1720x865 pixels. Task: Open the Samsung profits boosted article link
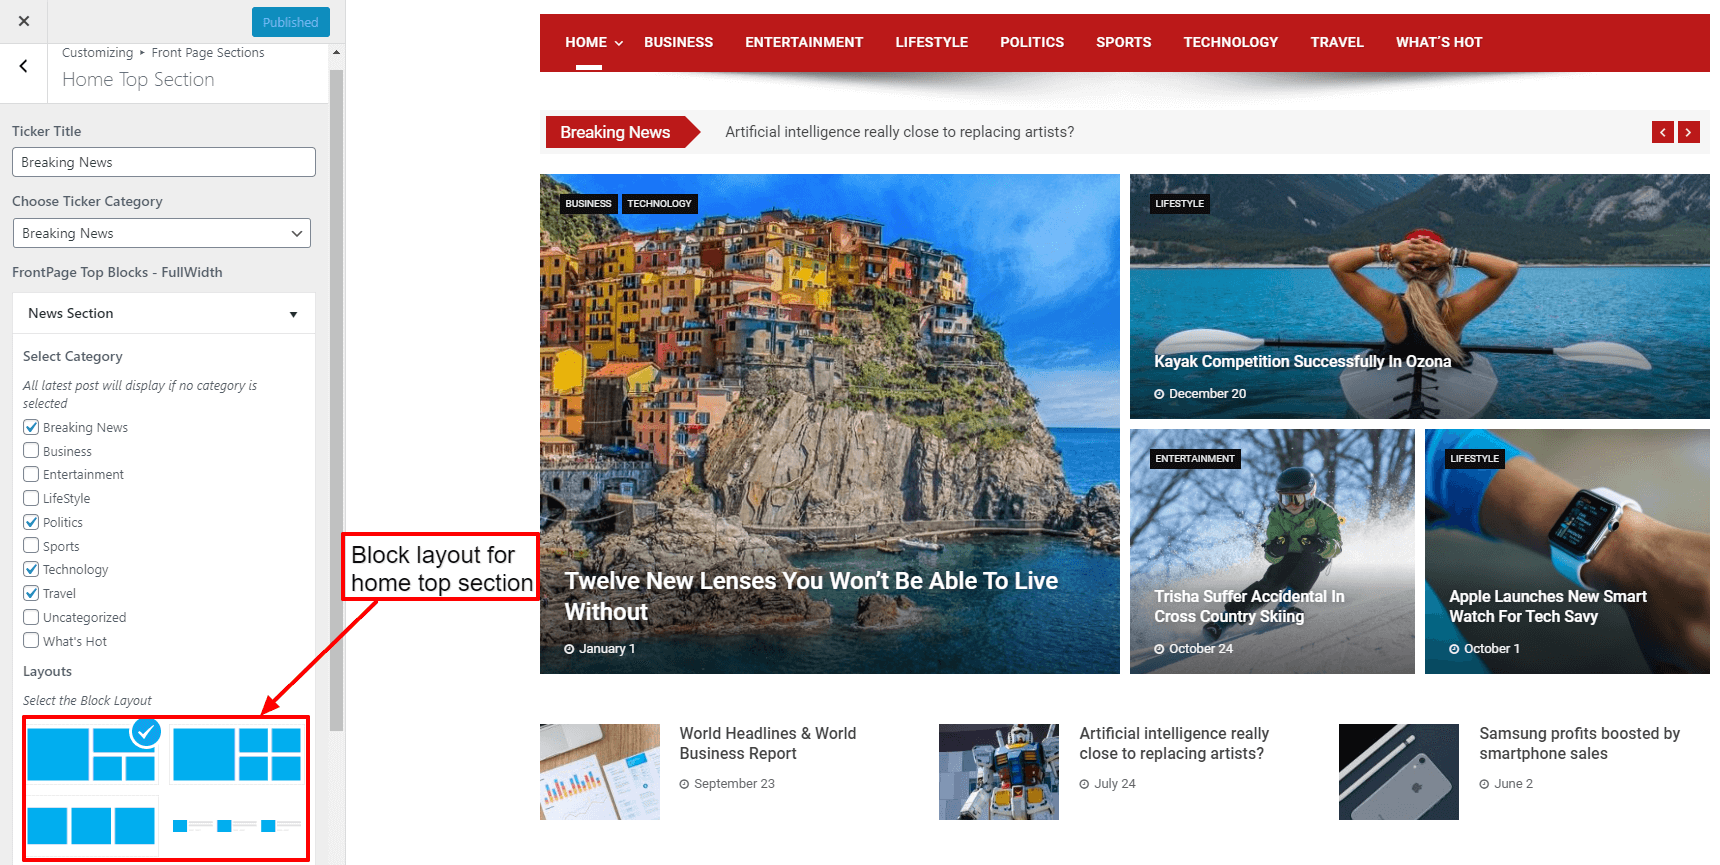pyautogui.click(x=1579, y=743)
